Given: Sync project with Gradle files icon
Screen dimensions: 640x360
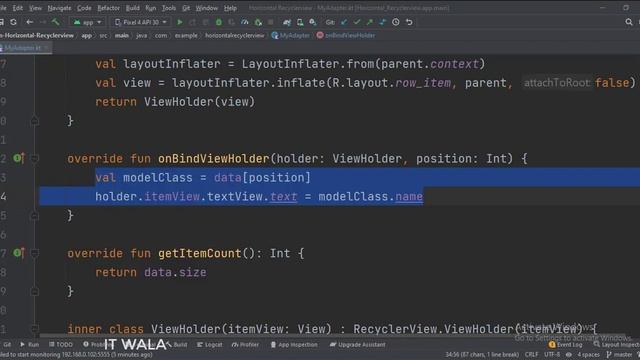Looking at the screenshot, I should [287, 22].
